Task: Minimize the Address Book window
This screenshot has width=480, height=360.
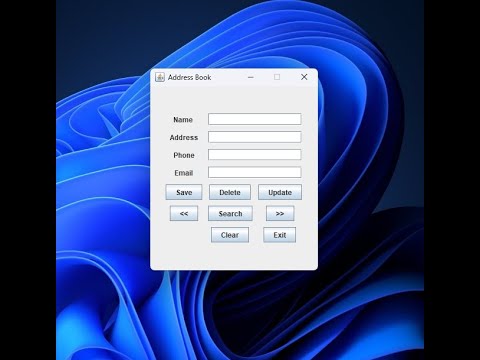Action: click(x=251, y=77)
